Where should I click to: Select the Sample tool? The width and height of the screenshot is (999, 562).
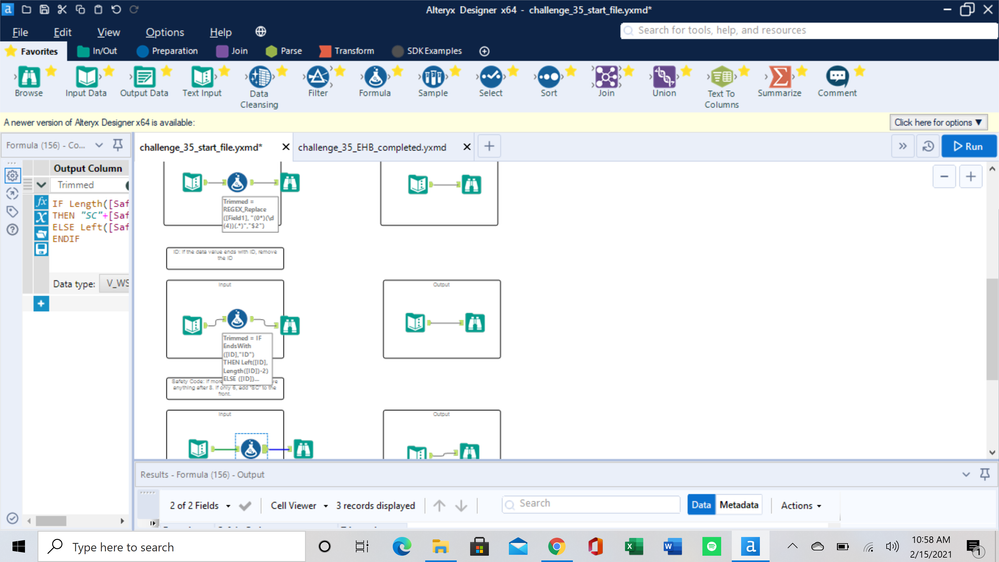[x=433, y=78]
